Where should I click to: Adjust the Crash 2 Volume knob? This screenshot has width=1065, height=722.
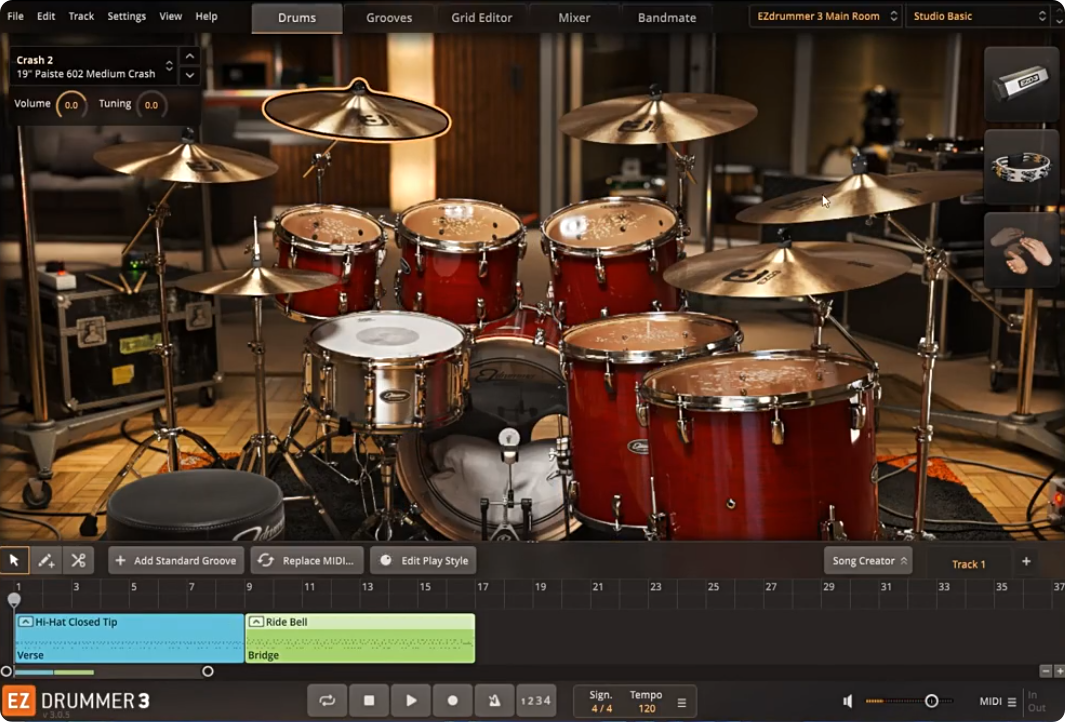click(x=71, y=105)
